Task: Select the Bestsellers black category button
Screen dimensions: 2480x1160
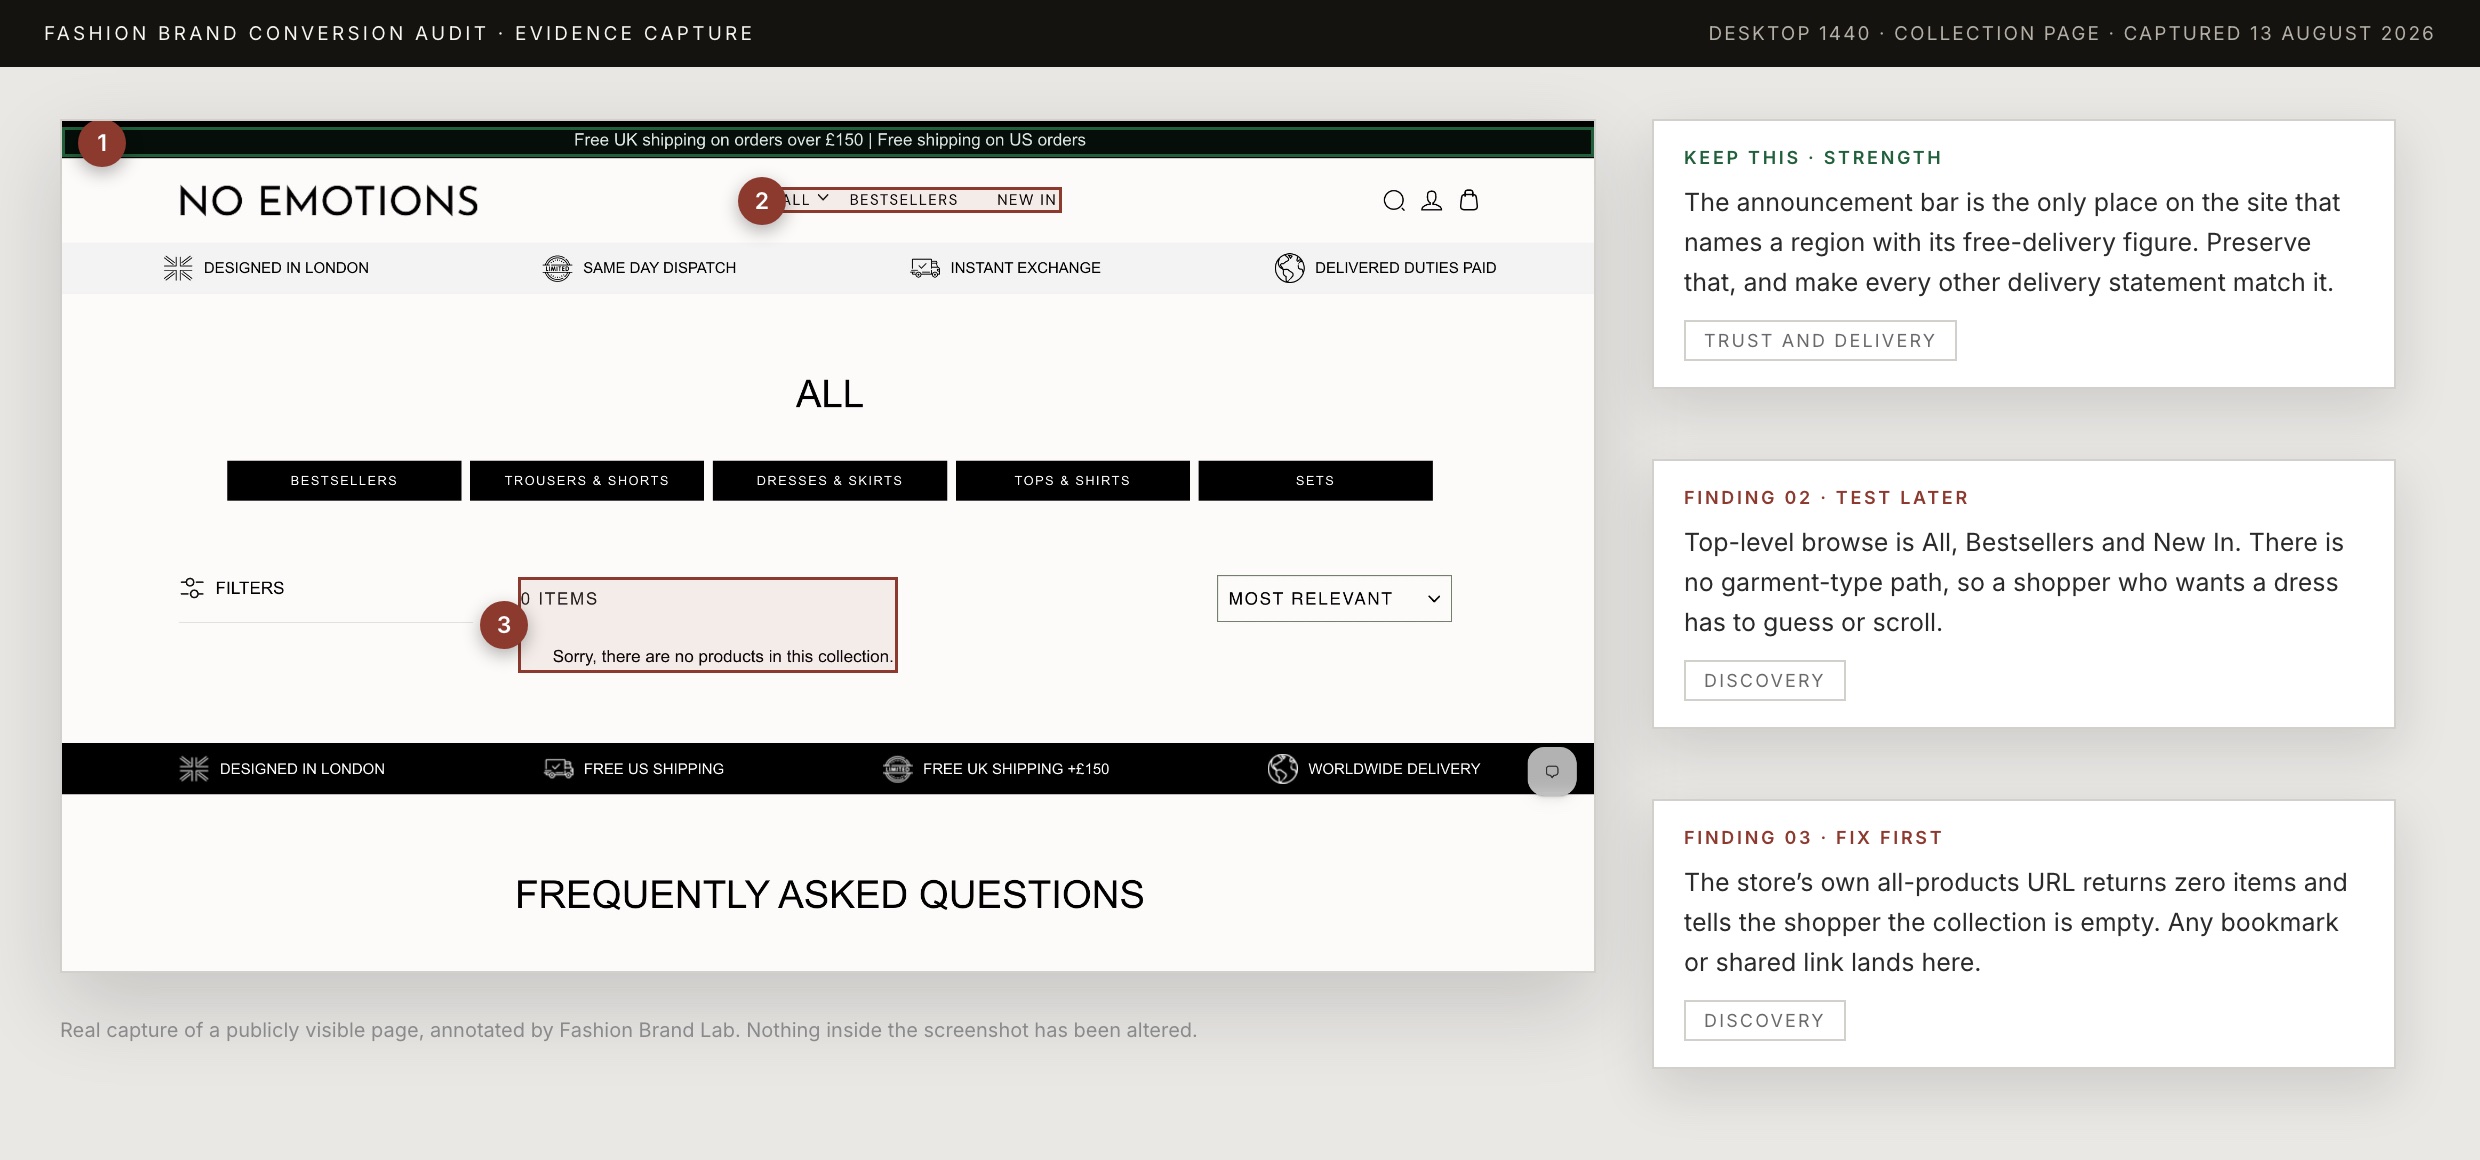Action: pos(344,481)
